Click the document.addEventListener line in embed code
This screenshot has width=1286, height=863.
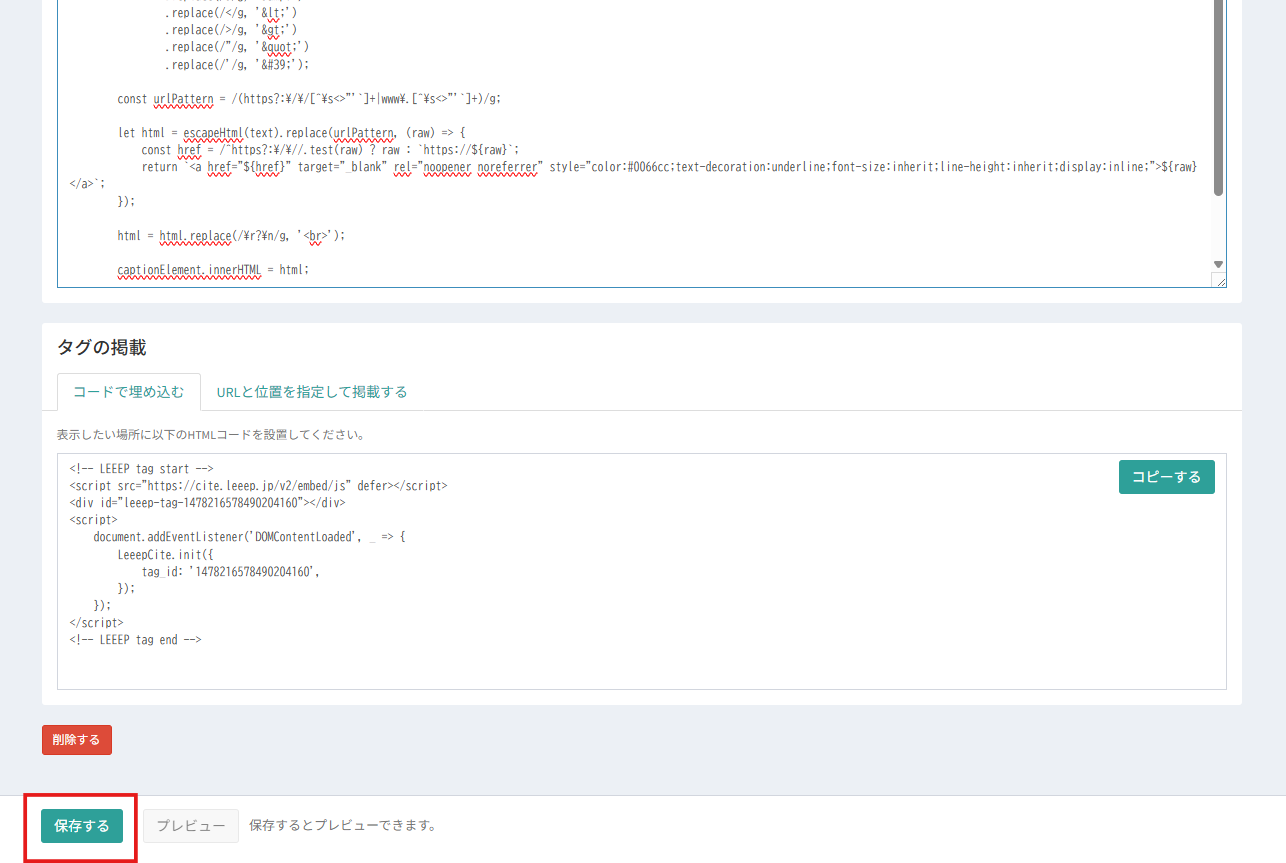pos(249,537)
